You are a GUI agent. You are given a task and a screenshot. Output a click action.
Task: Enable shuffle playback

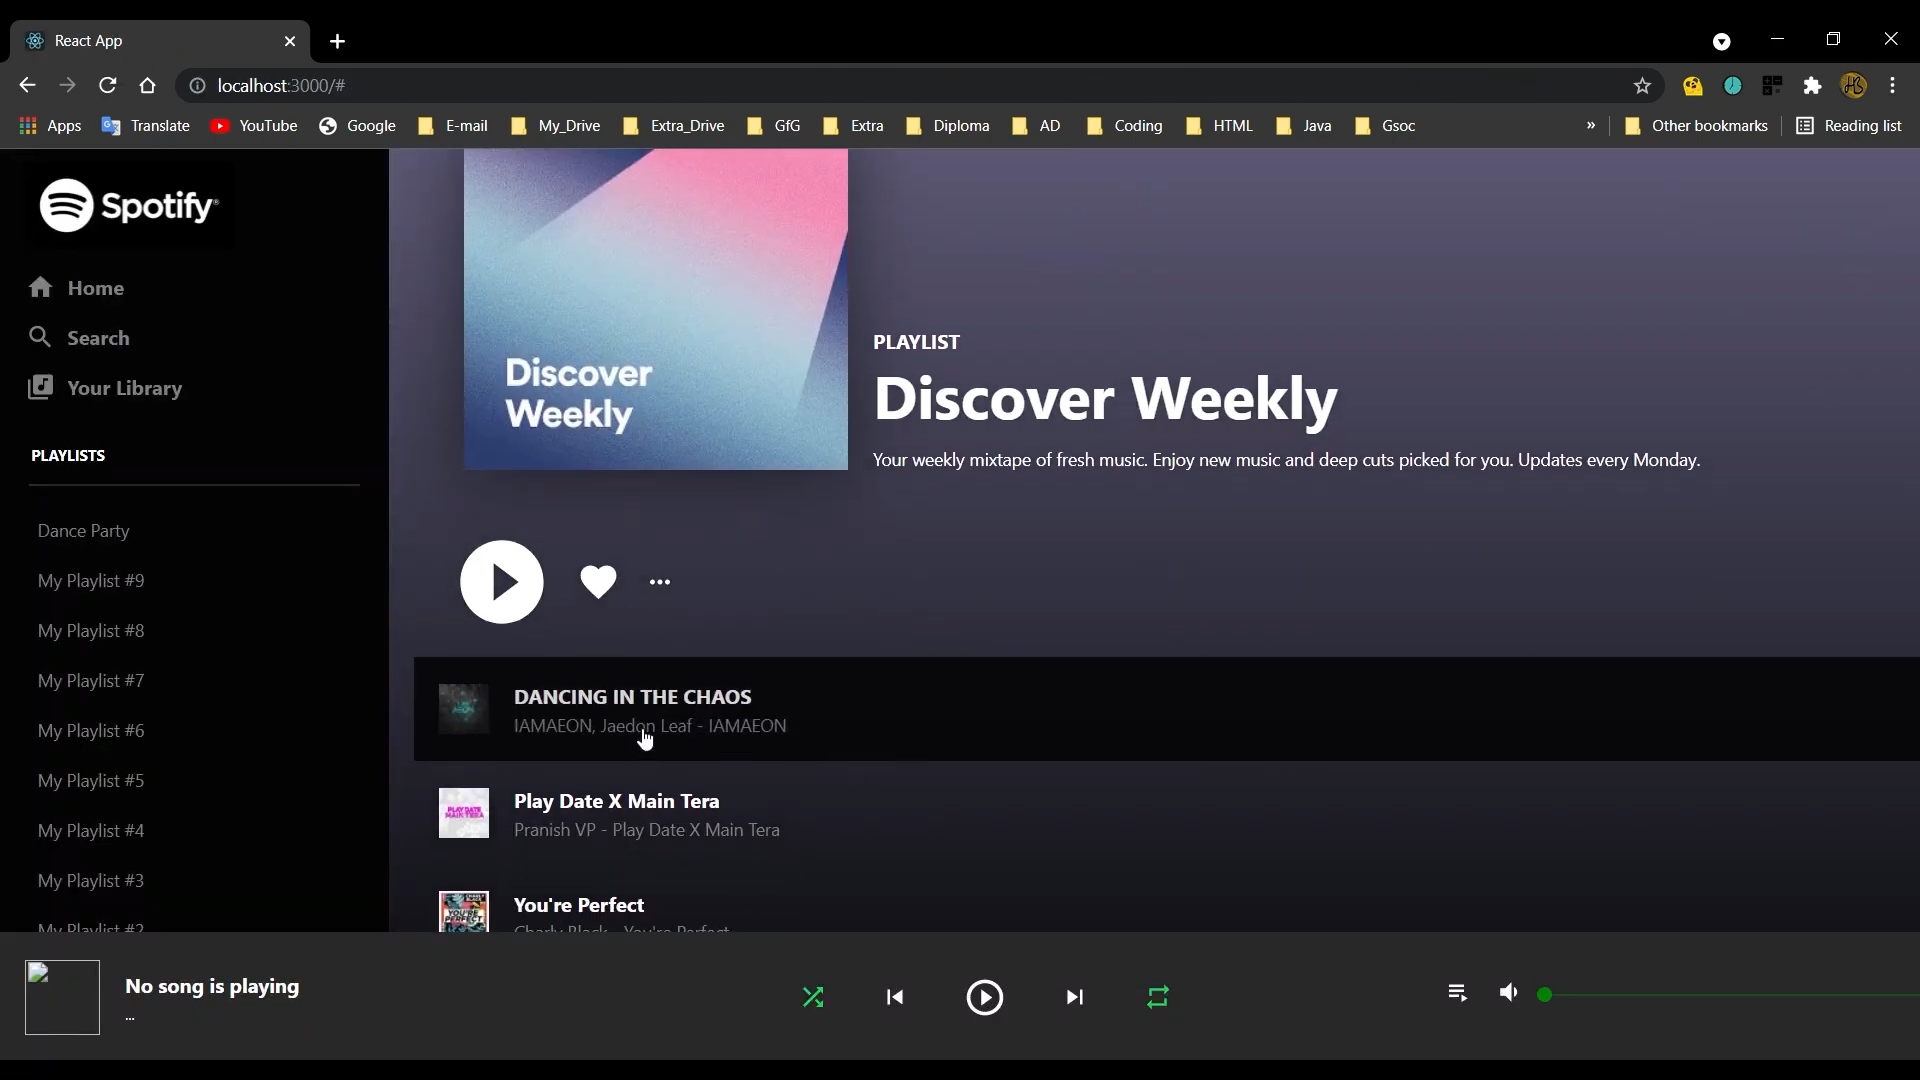pos(813,997)
